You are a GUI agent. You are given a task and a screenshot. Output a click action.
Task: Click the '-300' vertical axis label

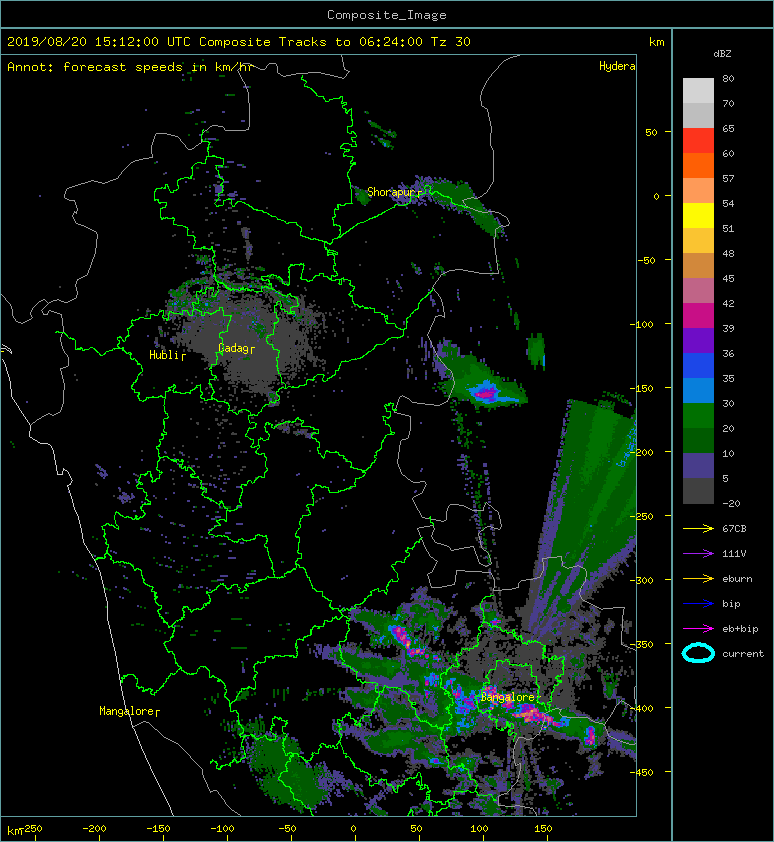[641, 580]
